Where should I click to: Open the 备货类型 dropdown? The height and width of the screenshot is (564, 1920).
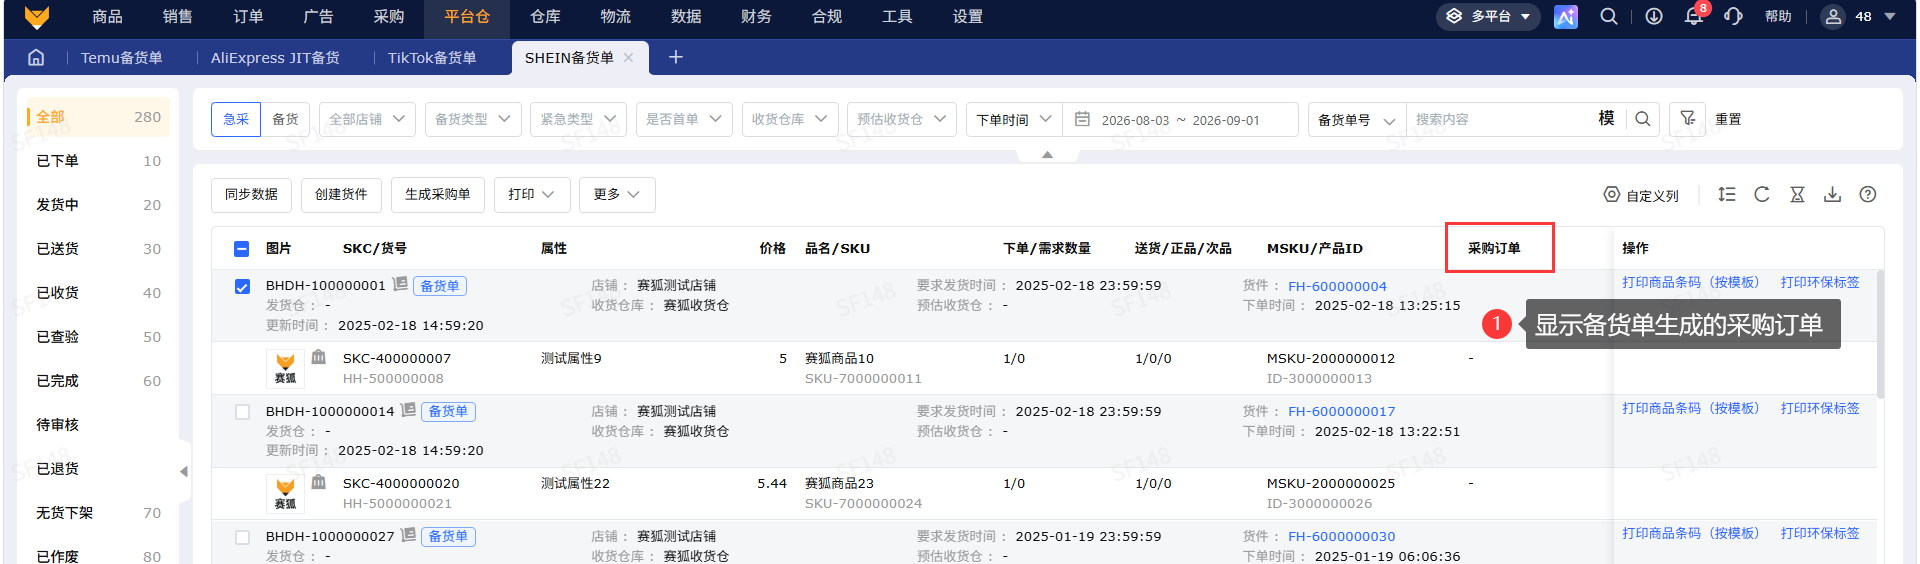tap(473, 119)
